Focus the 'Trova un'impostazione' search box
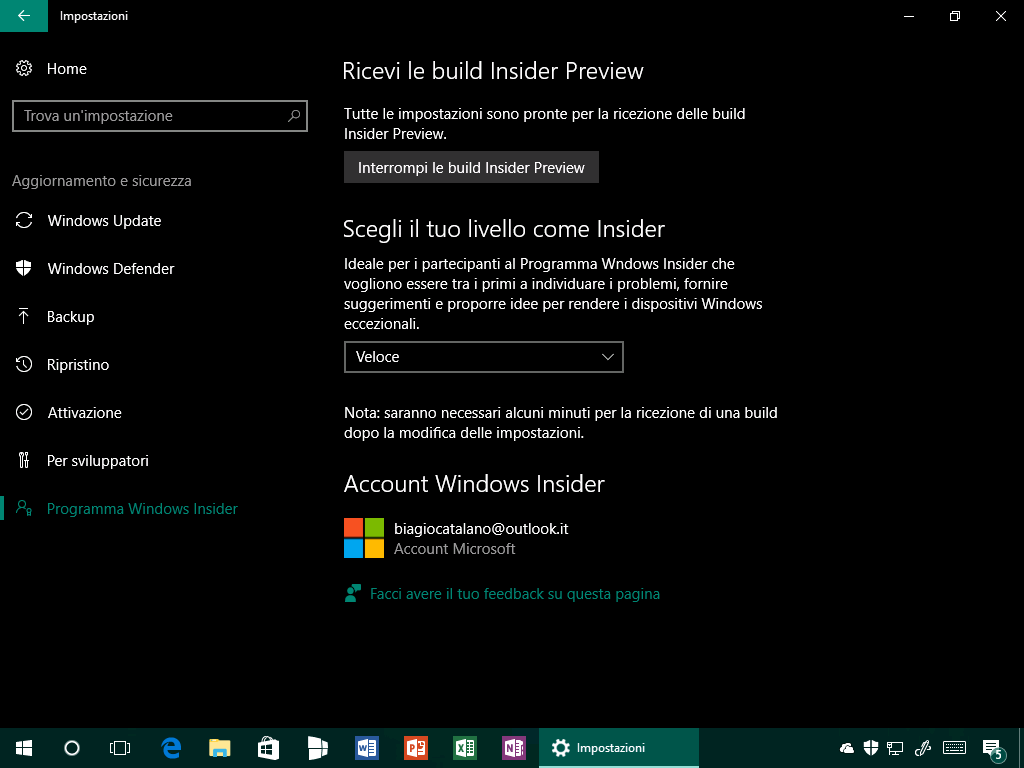This screenshot has height=768, width=1024. pos(160,116)
